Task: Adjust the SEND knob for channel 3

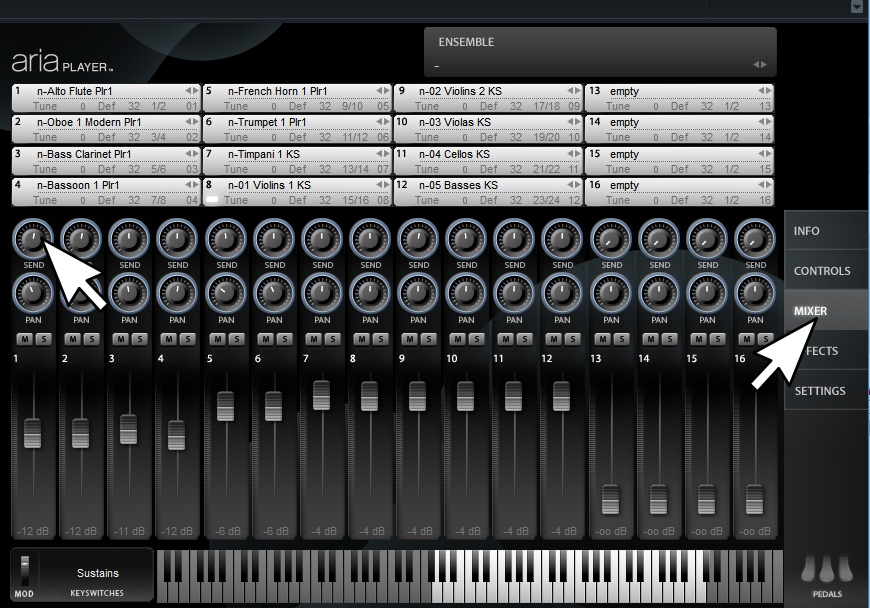Action: (x=129, y=240)
